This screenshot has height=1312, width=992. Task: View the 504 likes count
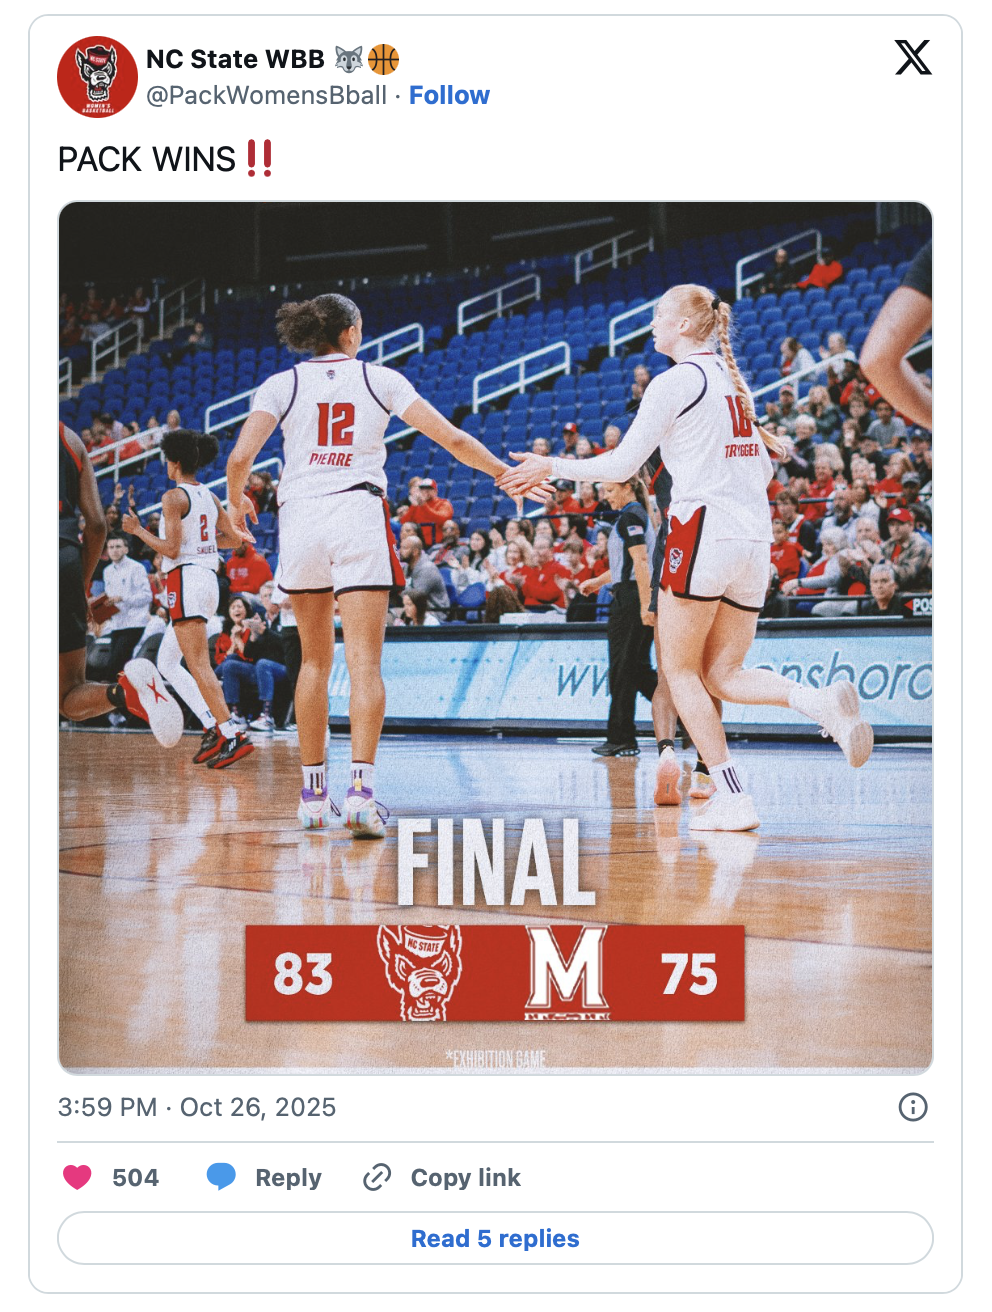click(x=135, y=1178)
